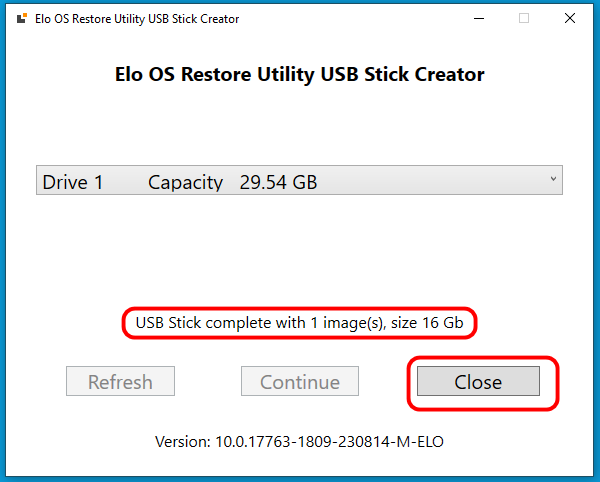Click the Elo app icon in title bar

tap(22, 18)
